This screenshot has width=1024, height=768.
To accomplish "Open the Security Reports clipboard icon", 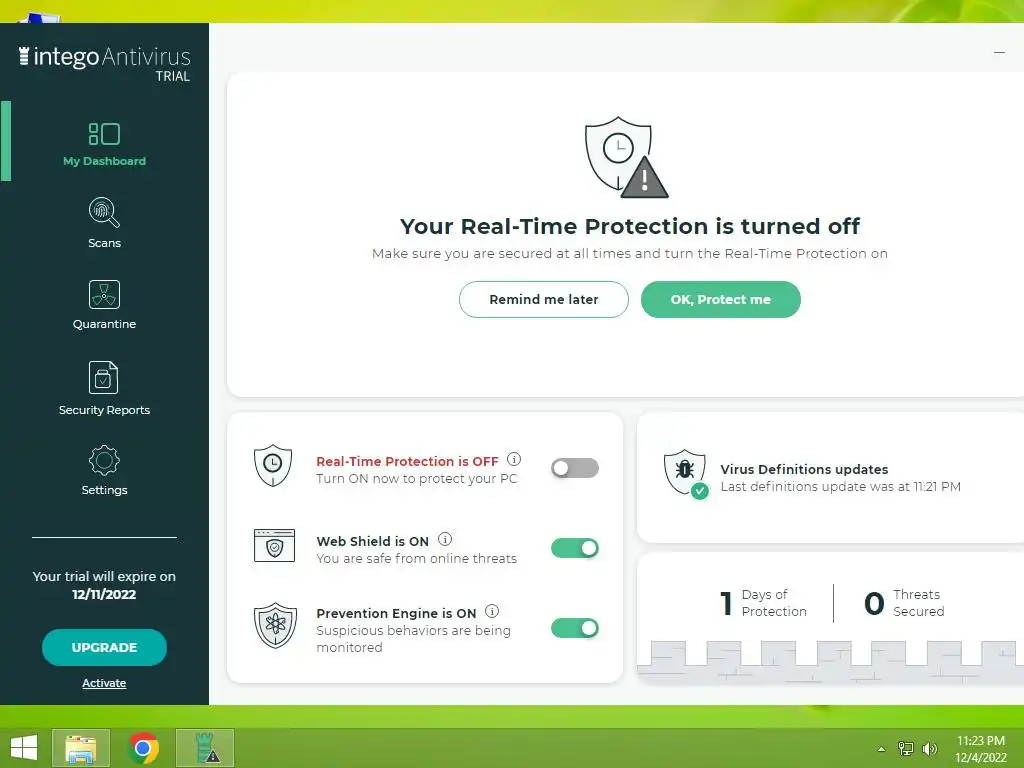I will click(x=103, y=377).
